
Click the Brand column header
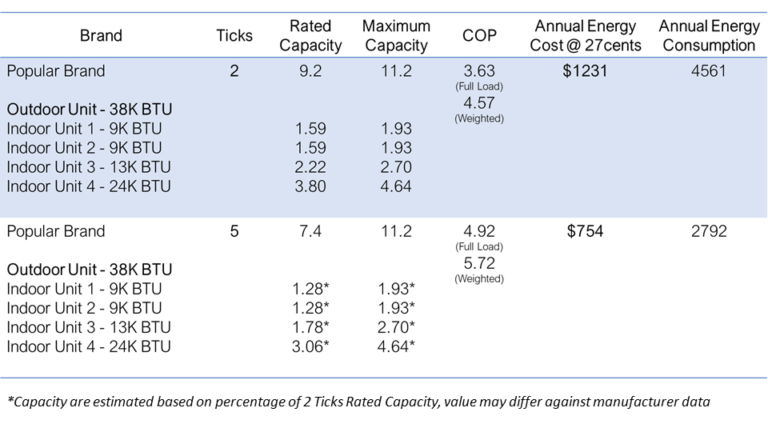pos(101,36)
